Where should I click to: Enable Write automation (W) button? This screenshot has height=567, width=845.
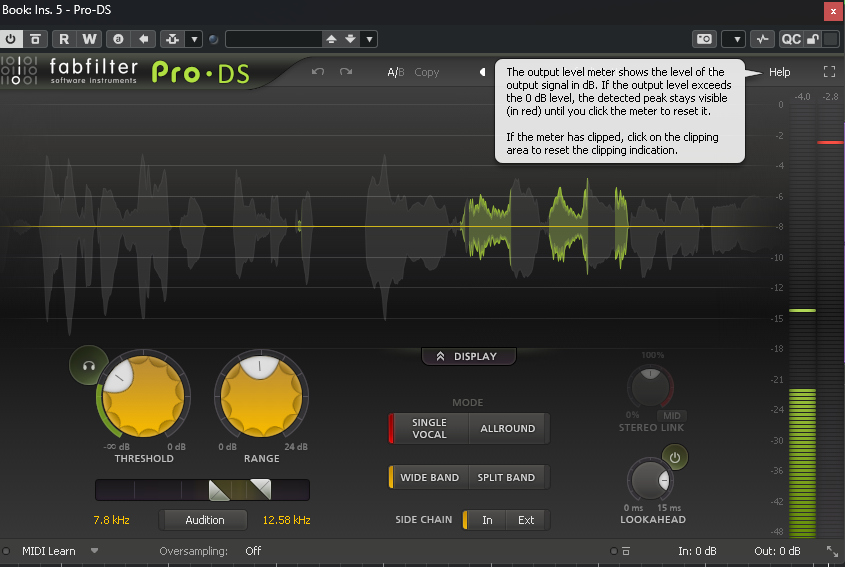click(x=89, y=39)
